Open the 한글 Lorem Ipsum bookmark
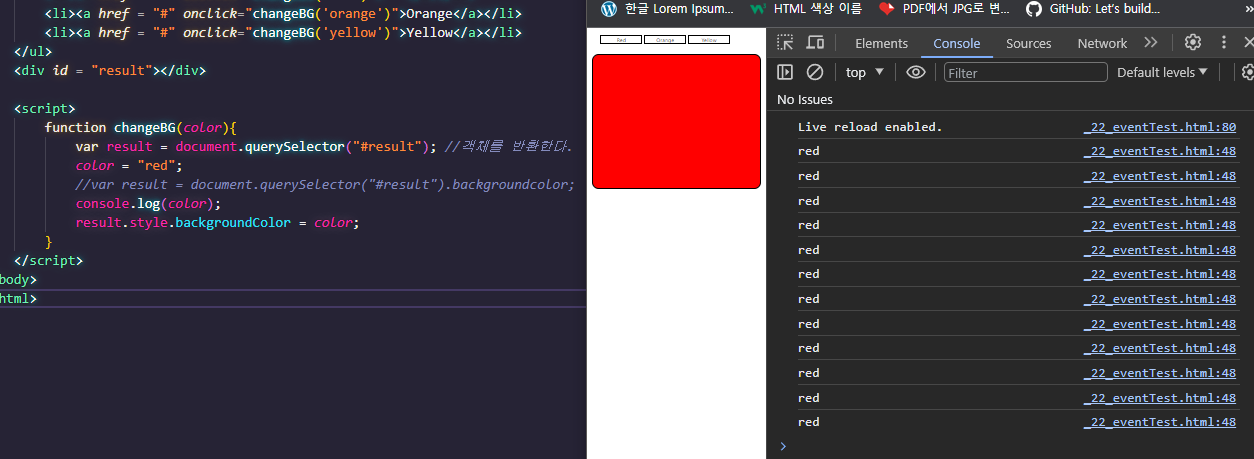 (666, 9)
